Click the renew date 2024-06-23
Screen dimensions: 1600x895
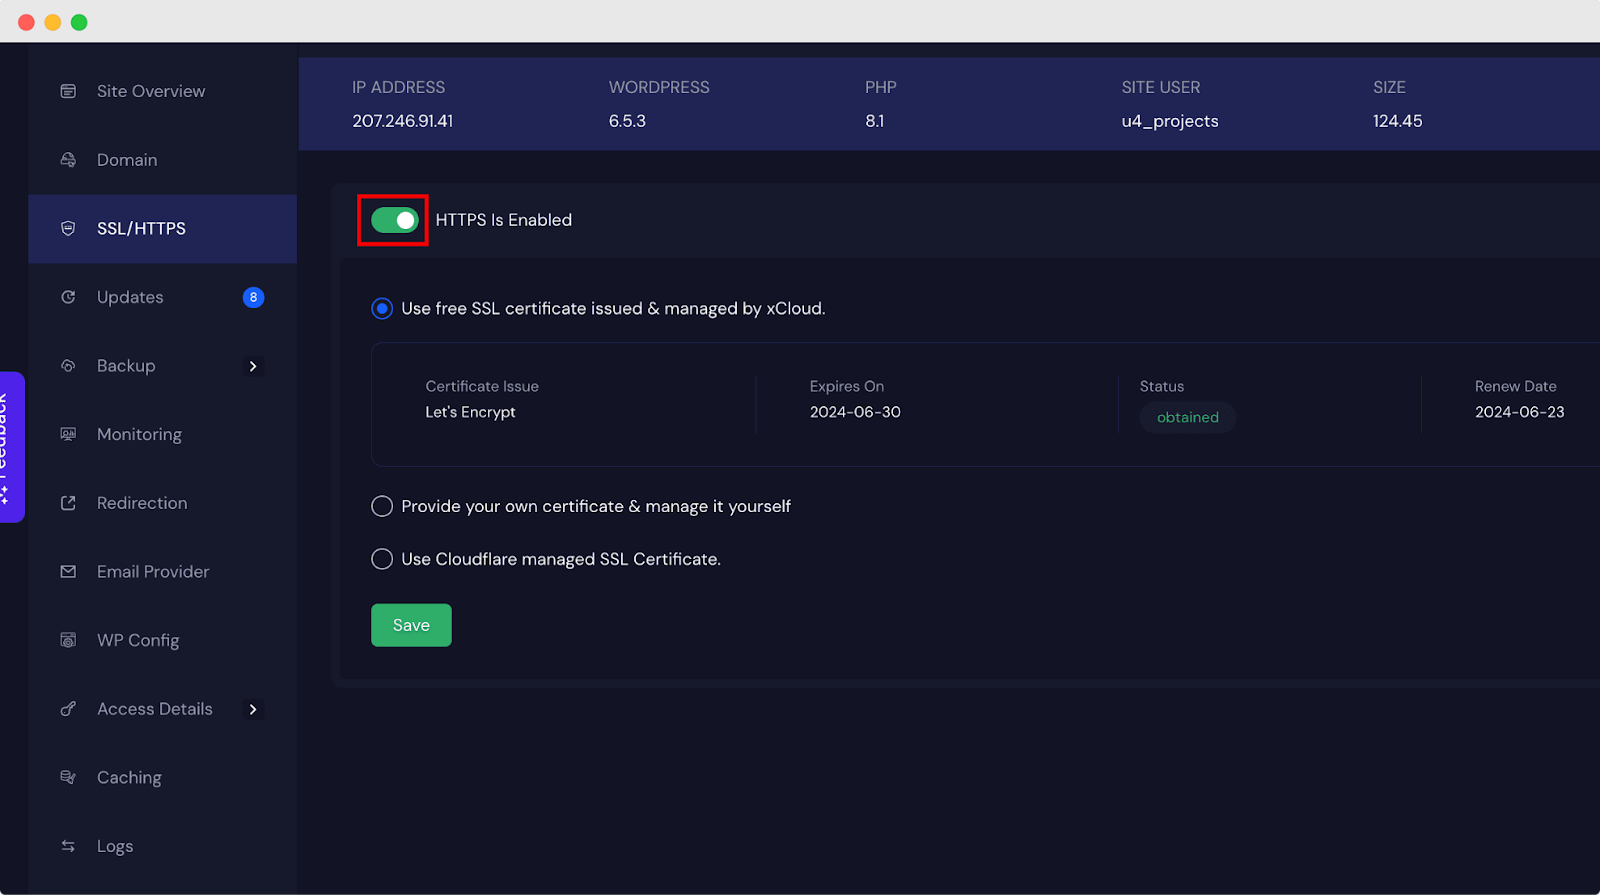pyautogui.click(x=1519, y=412)
